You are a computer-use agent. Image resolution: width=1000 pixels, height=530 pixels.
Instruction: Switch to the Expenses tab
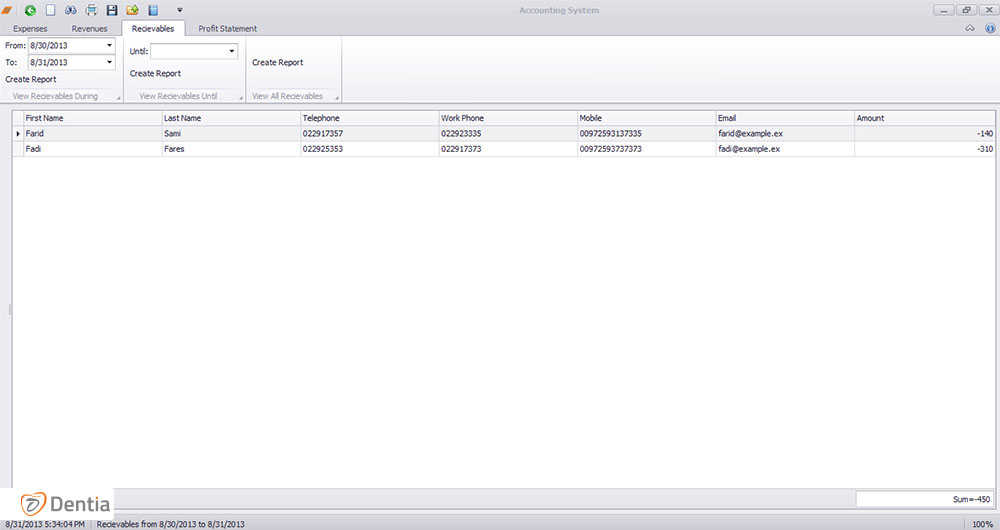[x=30, y=29]
